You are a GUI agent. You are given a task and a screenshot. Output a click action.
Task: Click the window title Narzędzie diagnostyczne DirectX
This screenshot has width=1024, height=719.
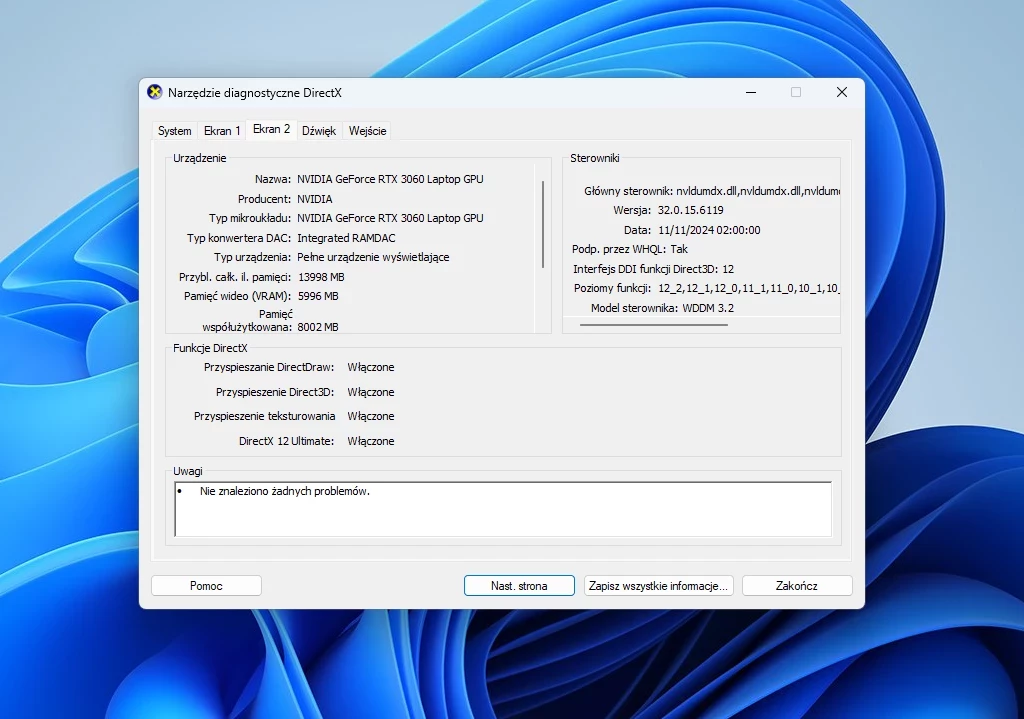pos(255,92)
